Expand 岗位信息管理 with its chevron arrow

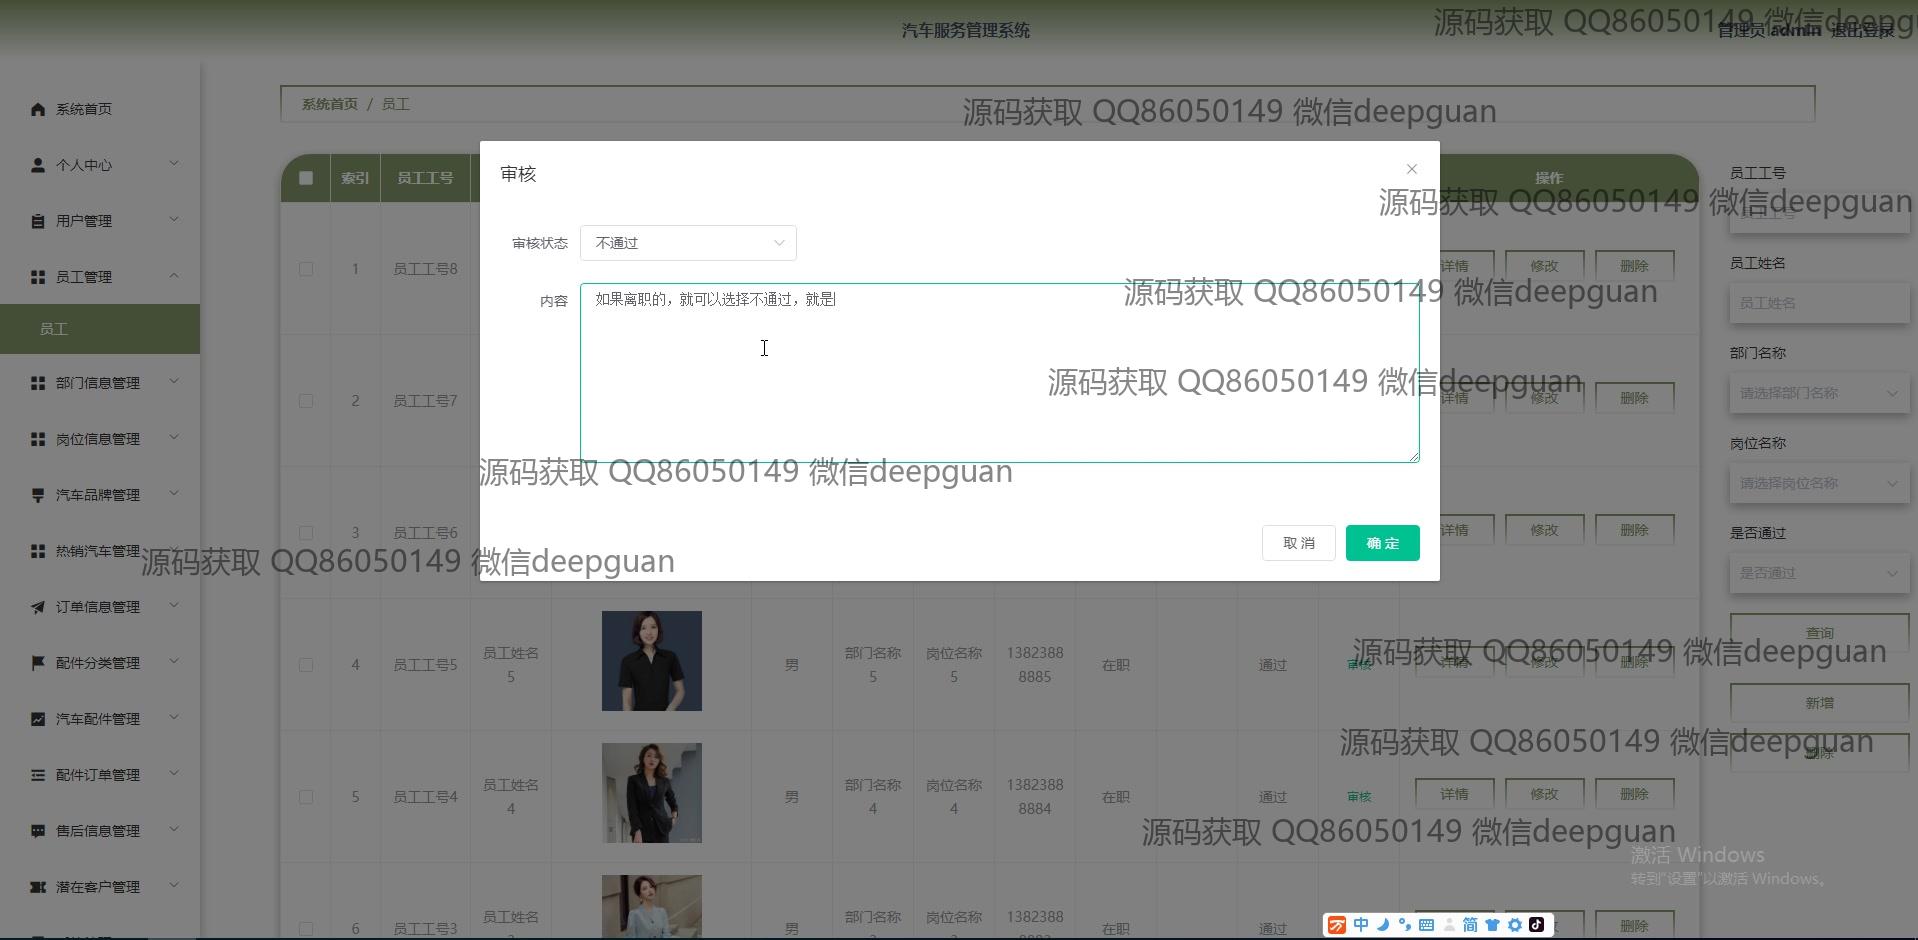click(x=174, y=438)
